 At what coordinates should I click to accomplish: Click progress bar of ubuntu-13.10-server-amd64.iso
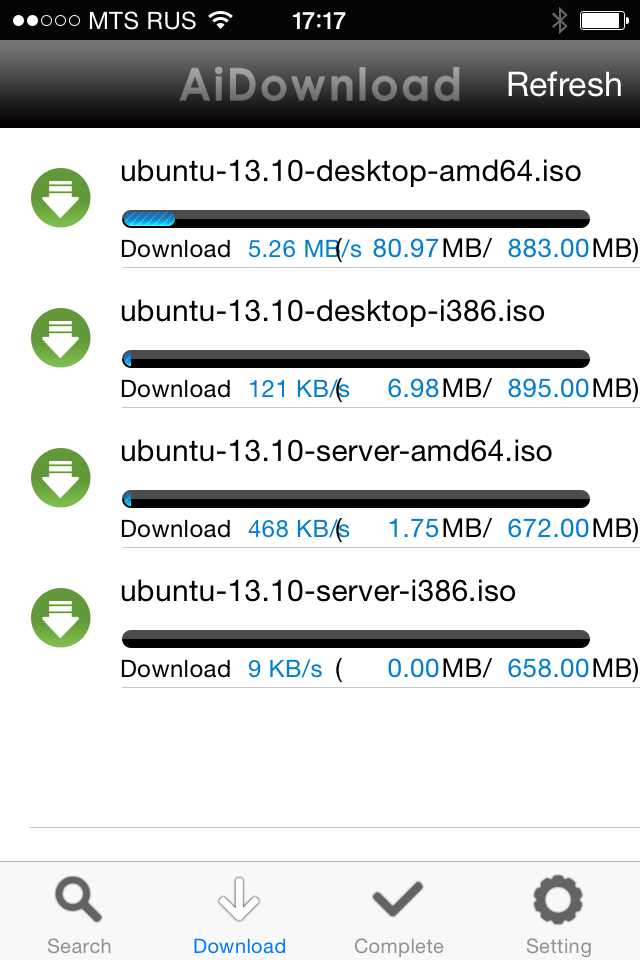coord(355,499)
